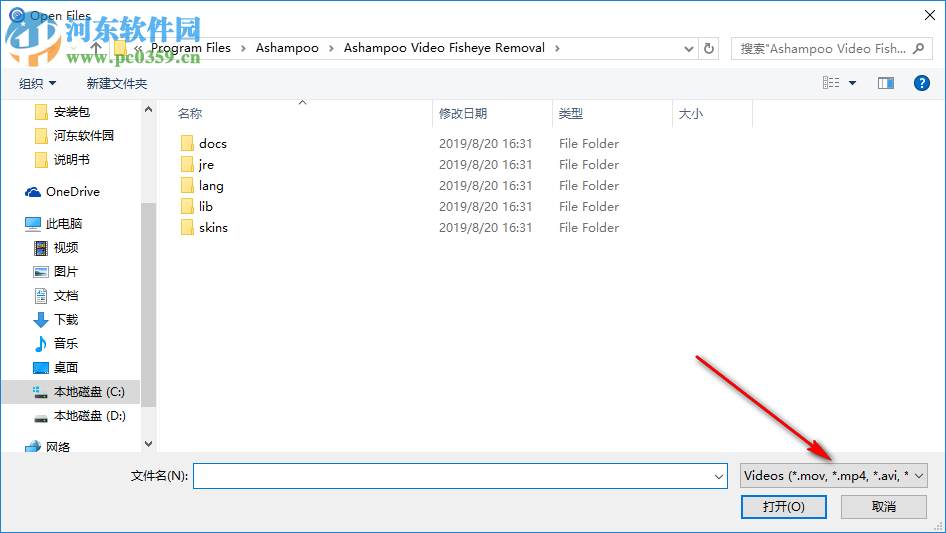Click the change view icon
This screenshot has height=533, width=946.
point(831,83)
